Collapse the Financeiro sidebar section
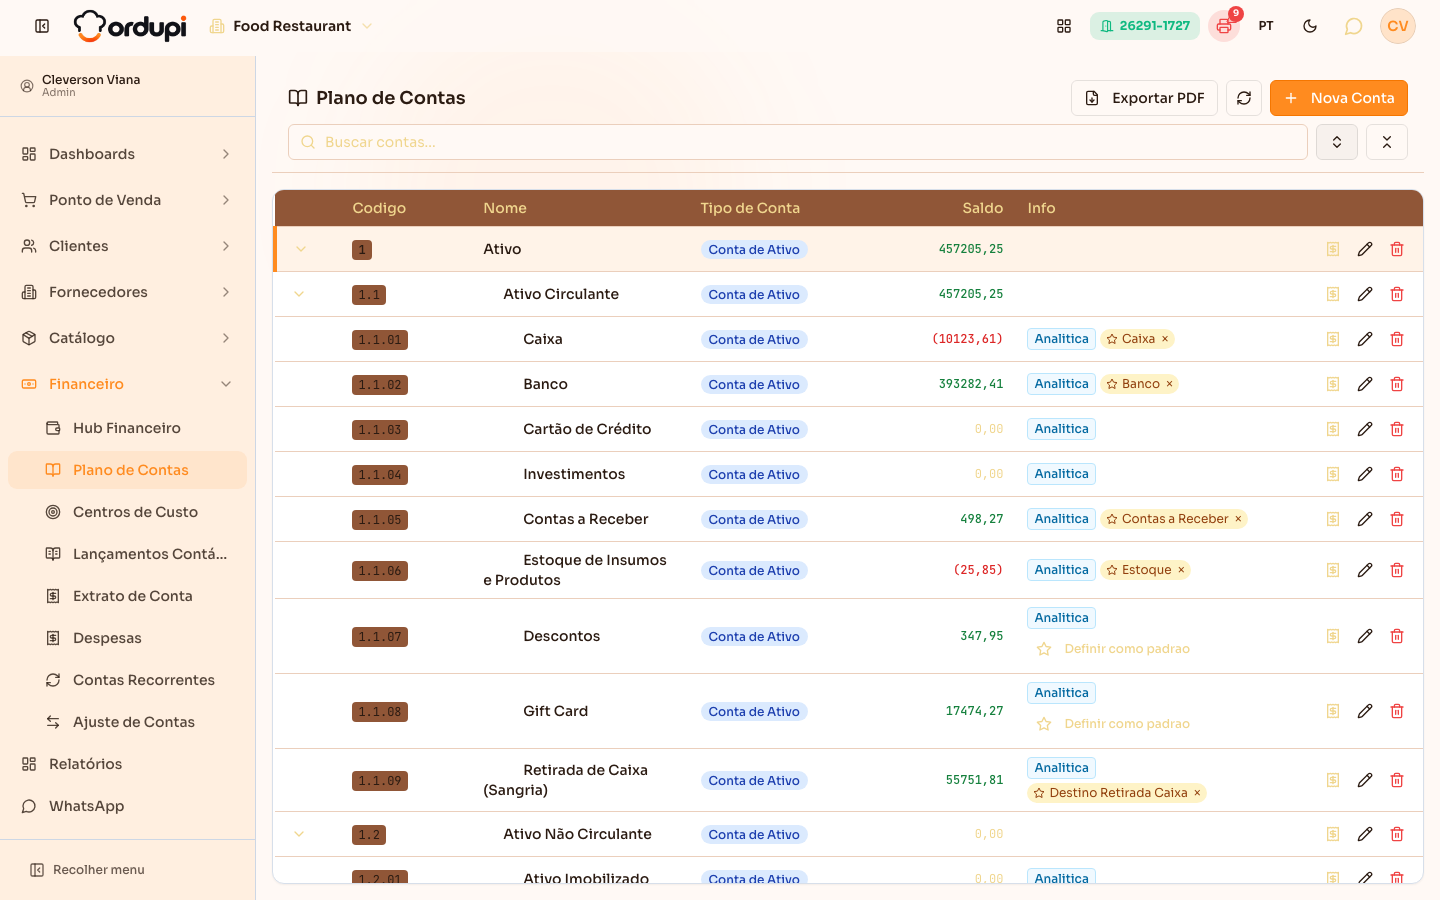 pyautogui.click(x=127, y=384)
